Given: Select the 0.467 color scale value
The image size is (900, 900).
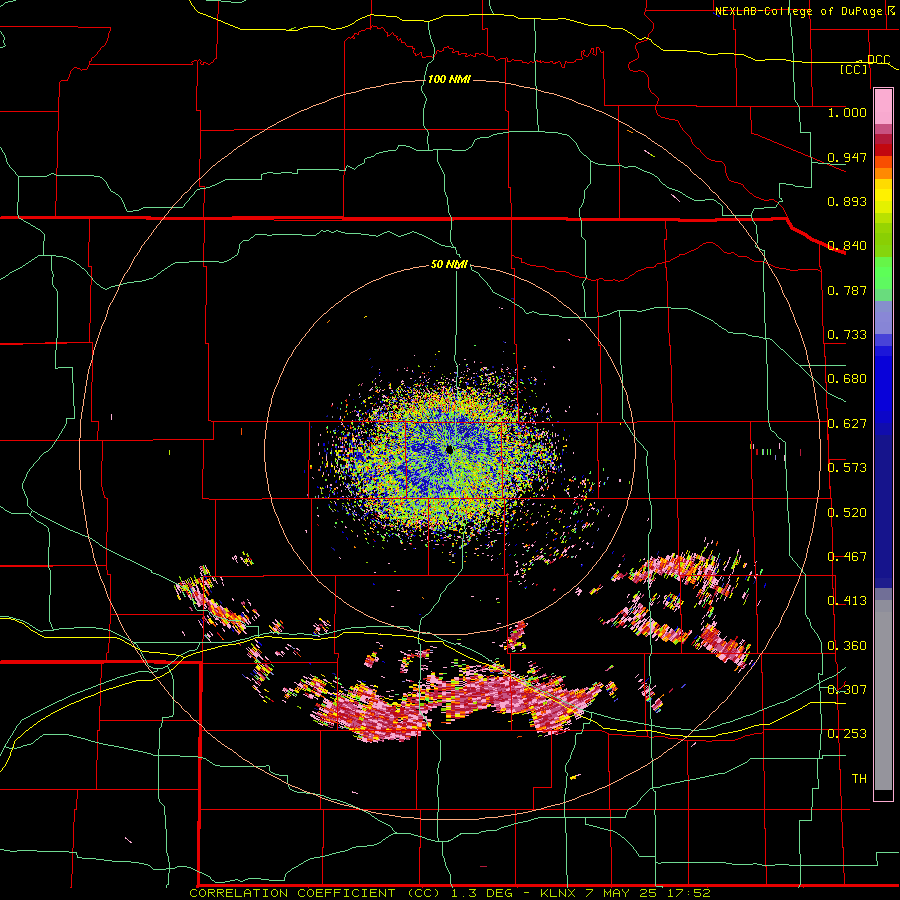Looking at the screenshot, I should (847, 557).
